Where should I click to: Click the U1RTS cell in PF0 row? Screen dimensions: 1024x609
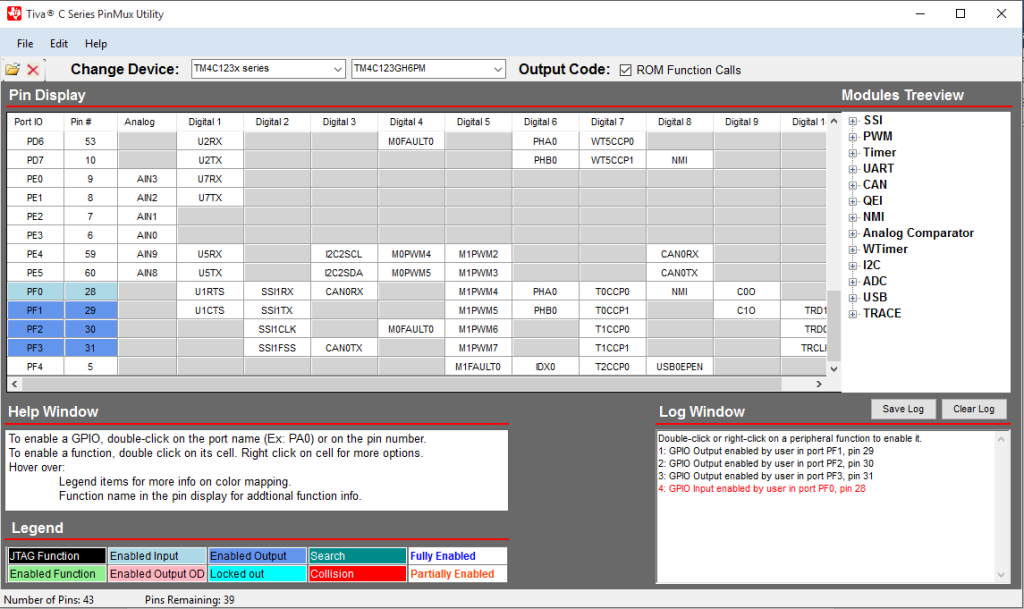(210, 292)
